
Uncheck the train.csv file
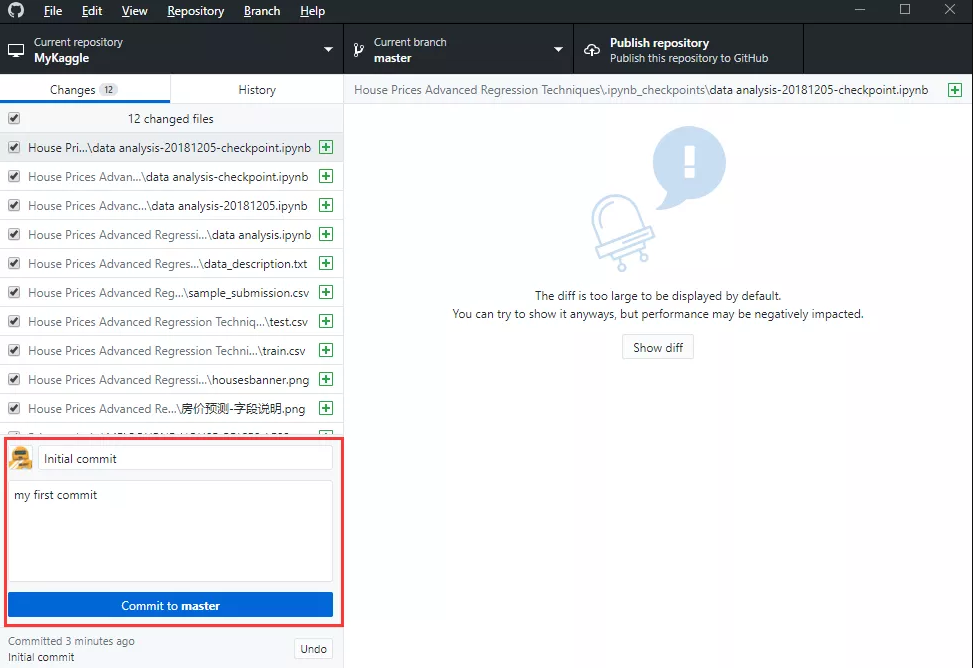point(14,350)
